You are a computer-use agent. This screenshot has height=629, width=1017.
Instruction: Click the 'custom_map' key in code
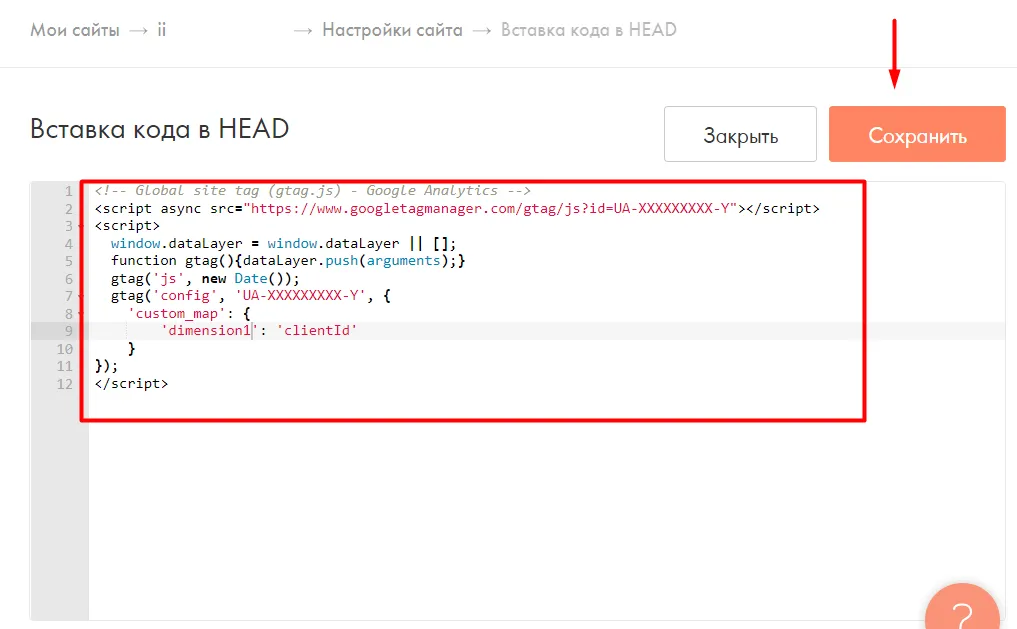point(176,314)
